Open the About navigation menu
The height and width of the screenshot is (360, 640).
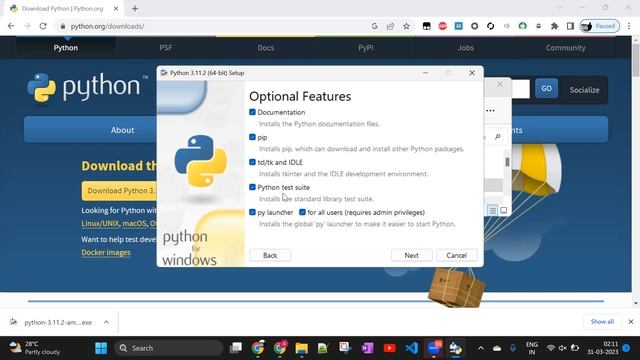[122, 130]
